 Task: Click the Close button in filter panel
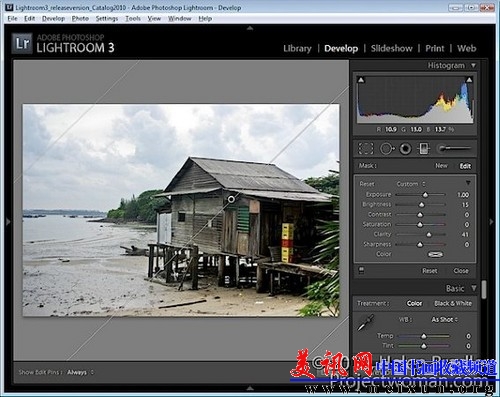461,271
